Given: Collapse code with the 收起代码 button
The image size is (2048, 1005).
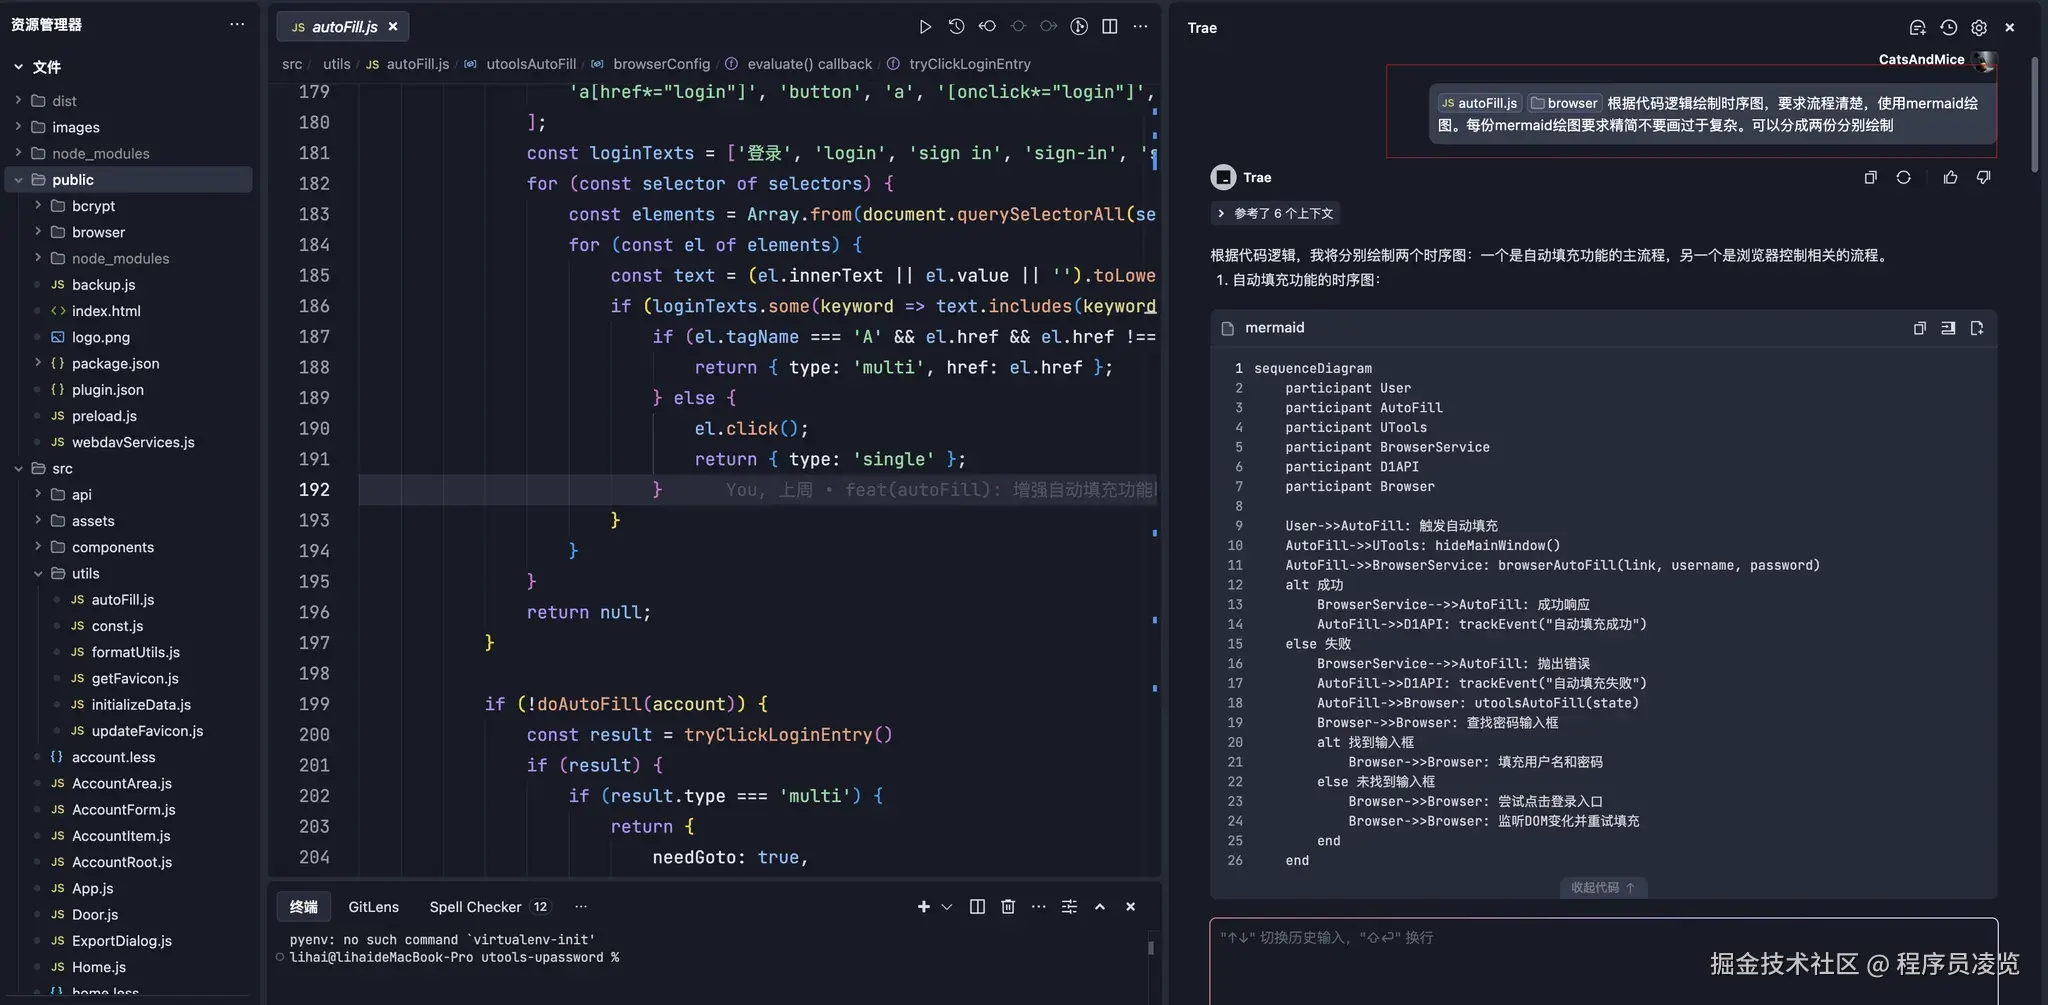Looking at the screenshot, I should pos(1602,887).
